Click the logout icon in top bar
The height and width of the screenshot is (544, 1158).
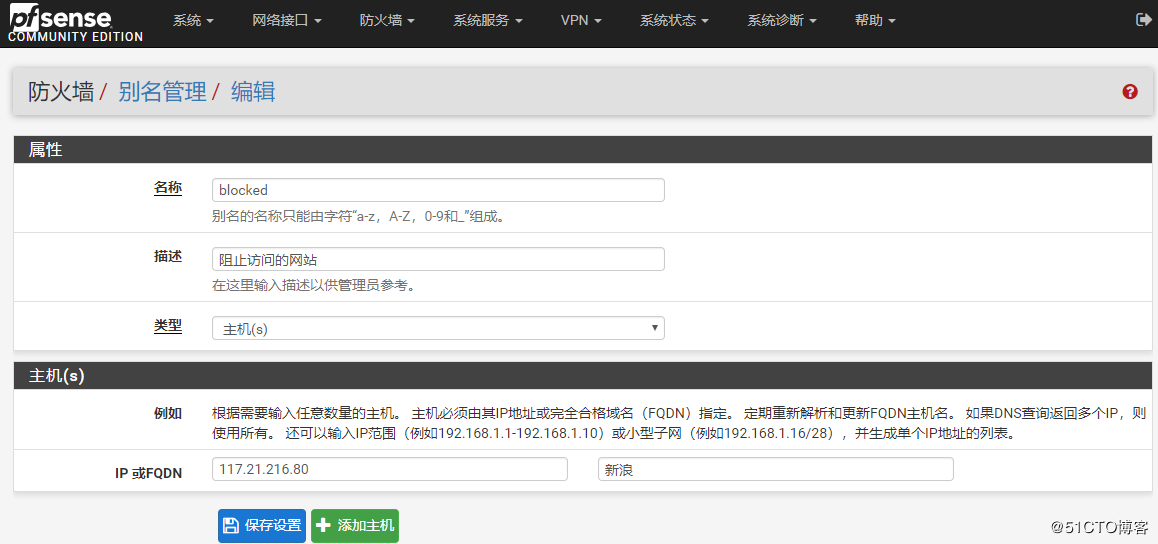[x=1143, y=20]
